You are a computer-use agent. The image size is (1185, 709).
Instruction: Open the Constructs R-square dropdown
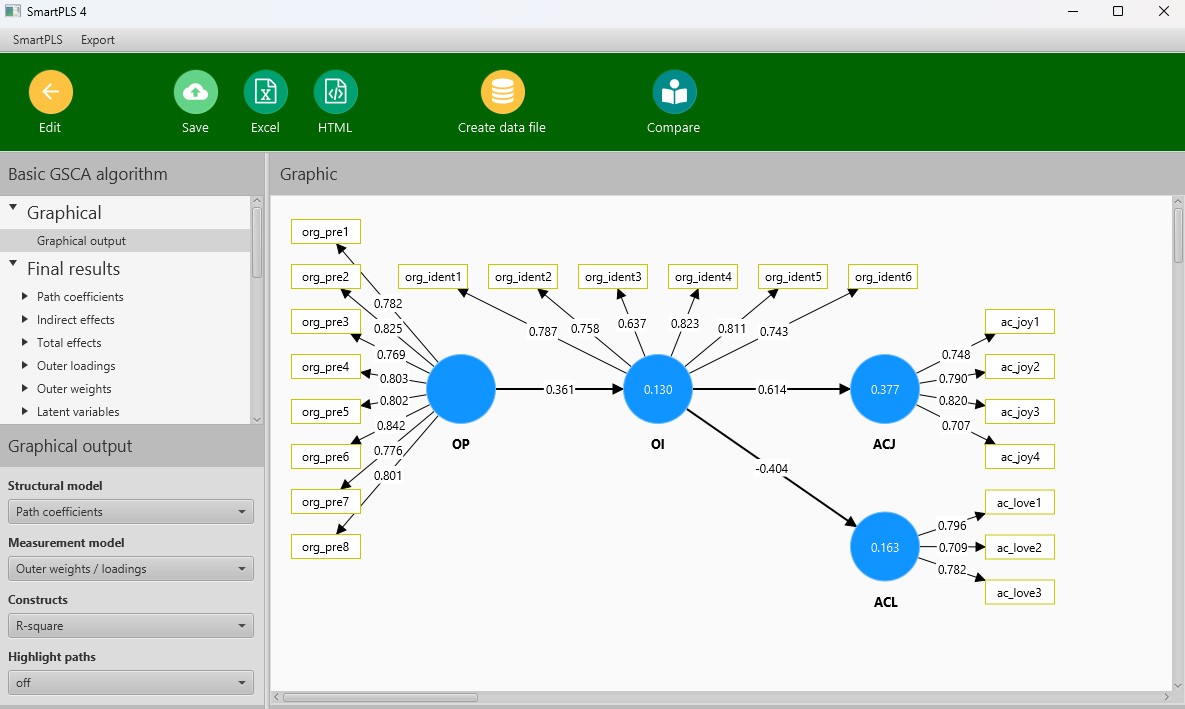click(130, 626)
